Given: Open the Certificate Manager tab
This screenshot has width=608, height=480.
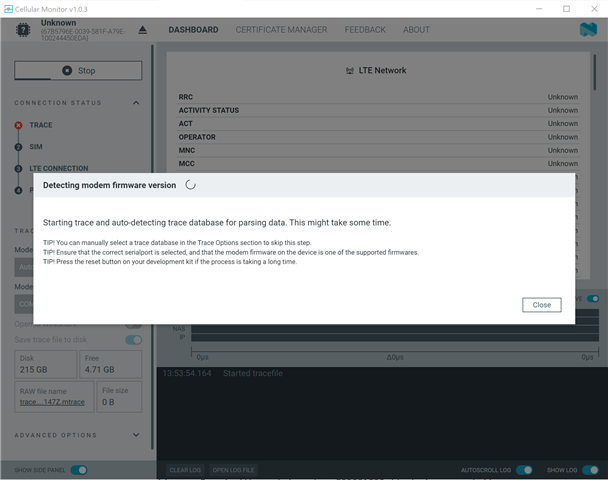Looking at the screenshot, I should pos(281,30).
